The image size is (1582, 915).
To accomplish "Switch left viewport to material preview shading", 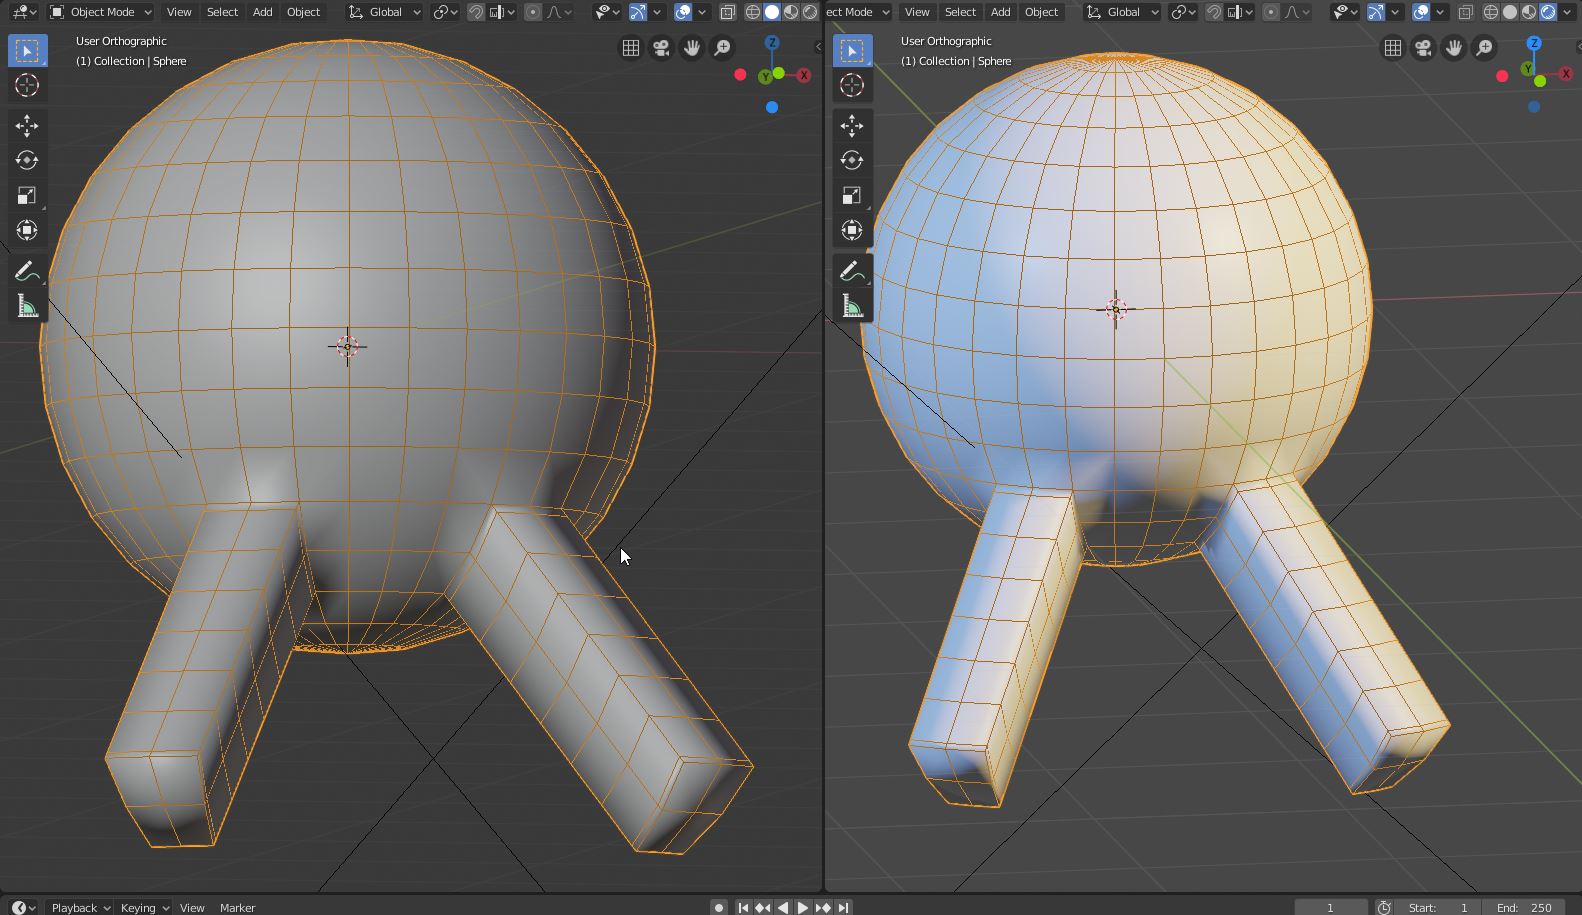I will tap(791, 12).
